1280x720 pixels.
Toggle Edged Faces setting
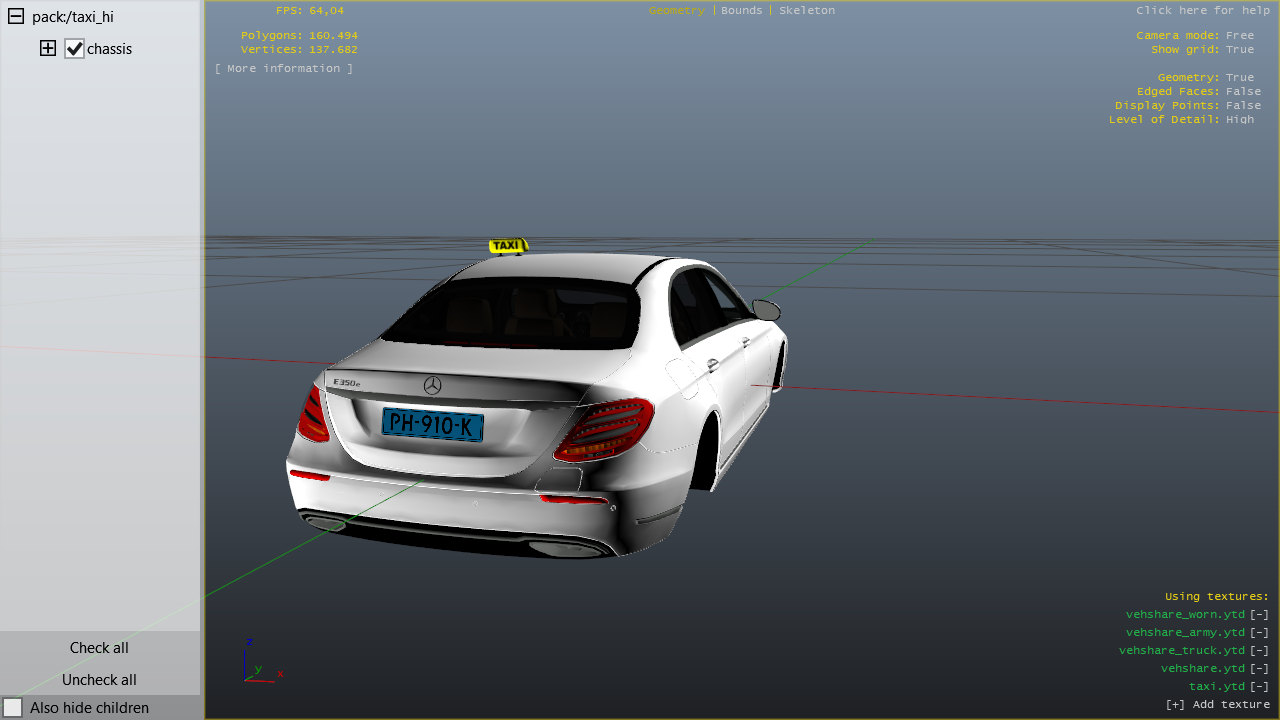coord(1243,92)
